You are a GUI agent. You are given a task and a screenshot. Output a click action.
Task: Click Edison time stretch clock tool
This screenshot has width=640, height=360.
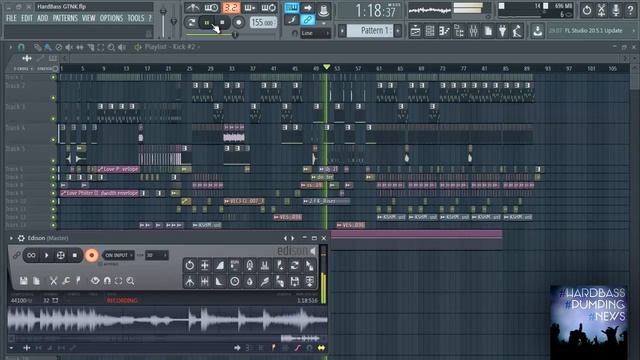click(235, 281)
